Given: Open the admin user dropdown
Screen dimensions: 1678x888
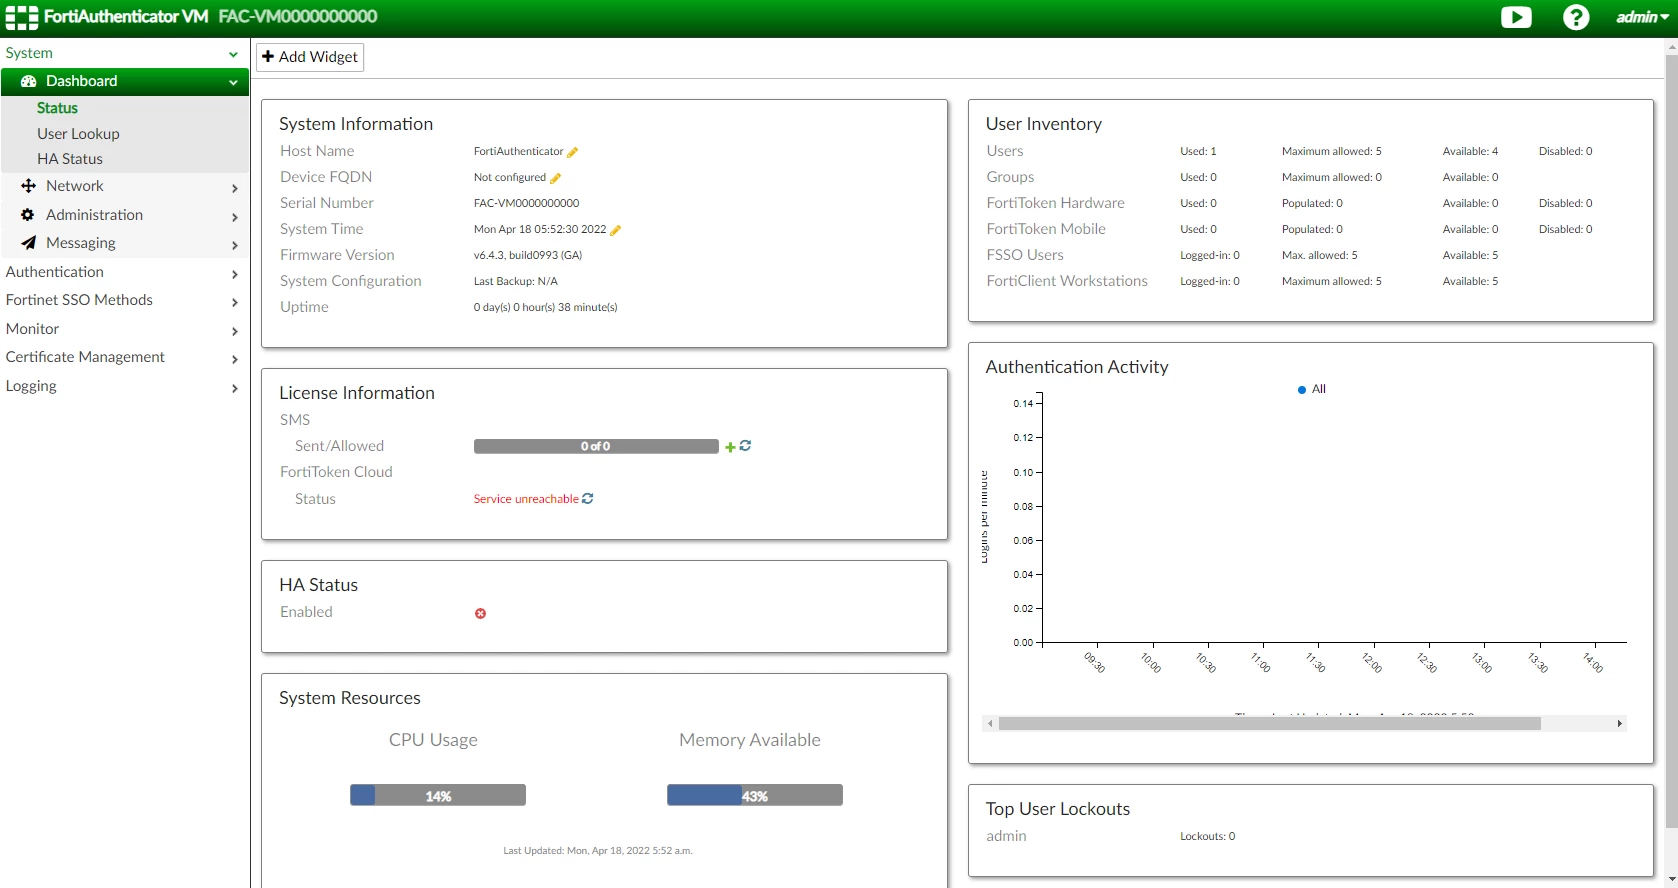Looking at the screenshot, I should click(x=1642, y=17).
